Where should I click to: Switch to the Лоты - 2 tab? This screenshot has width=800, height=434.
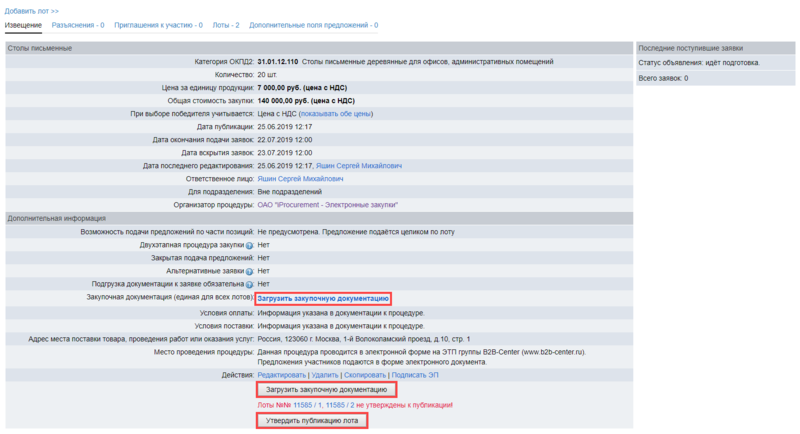(225, 24)
